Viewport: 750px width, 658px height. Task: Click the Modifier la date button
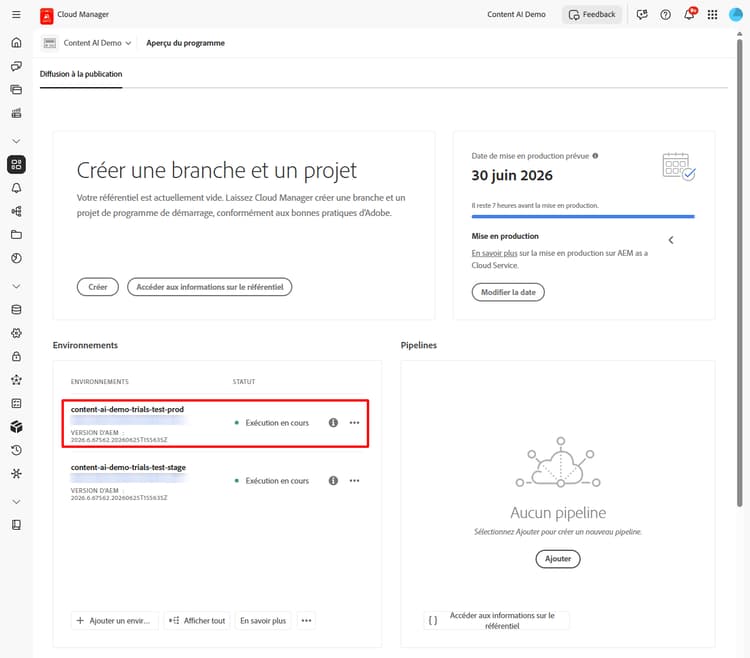508,292
